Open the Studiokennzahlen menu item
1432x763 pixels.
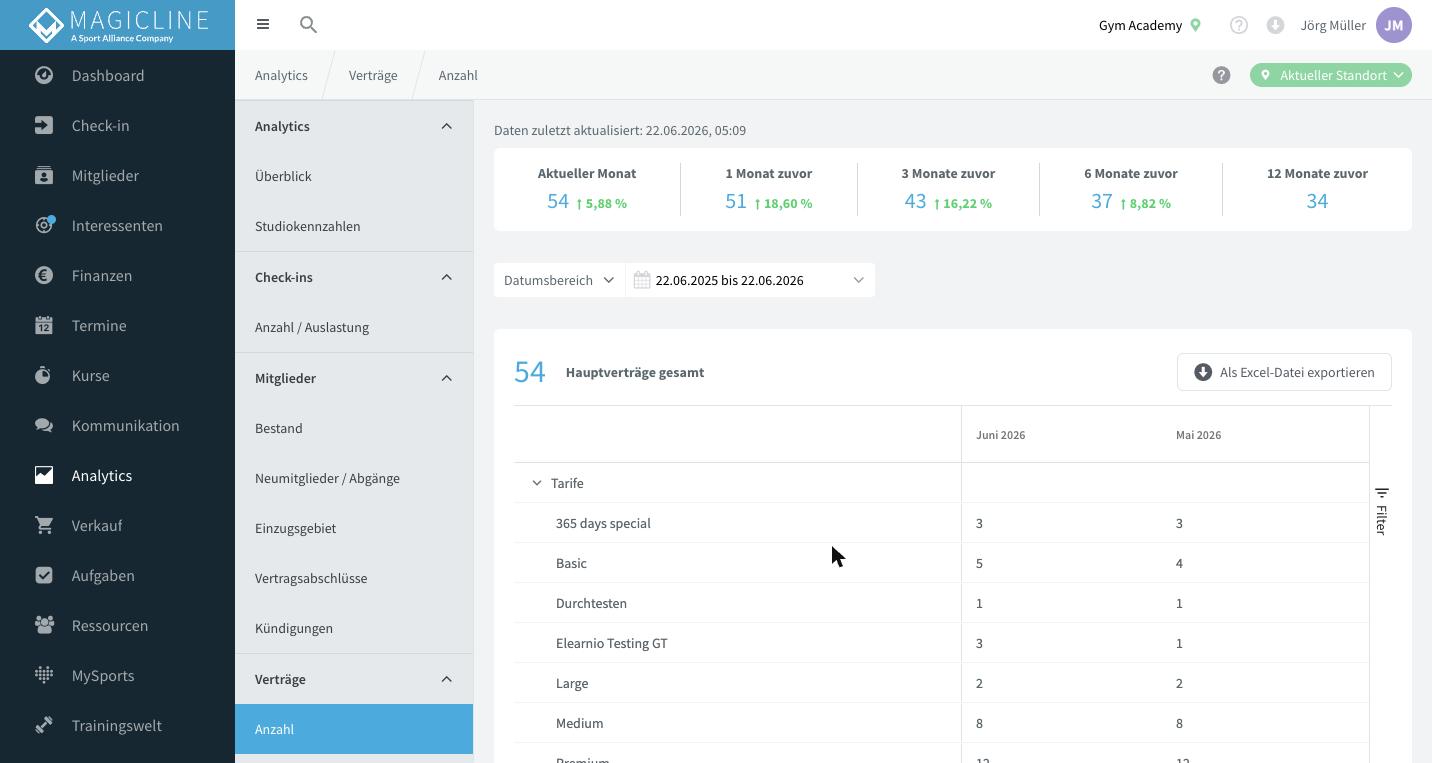[308, 226]
